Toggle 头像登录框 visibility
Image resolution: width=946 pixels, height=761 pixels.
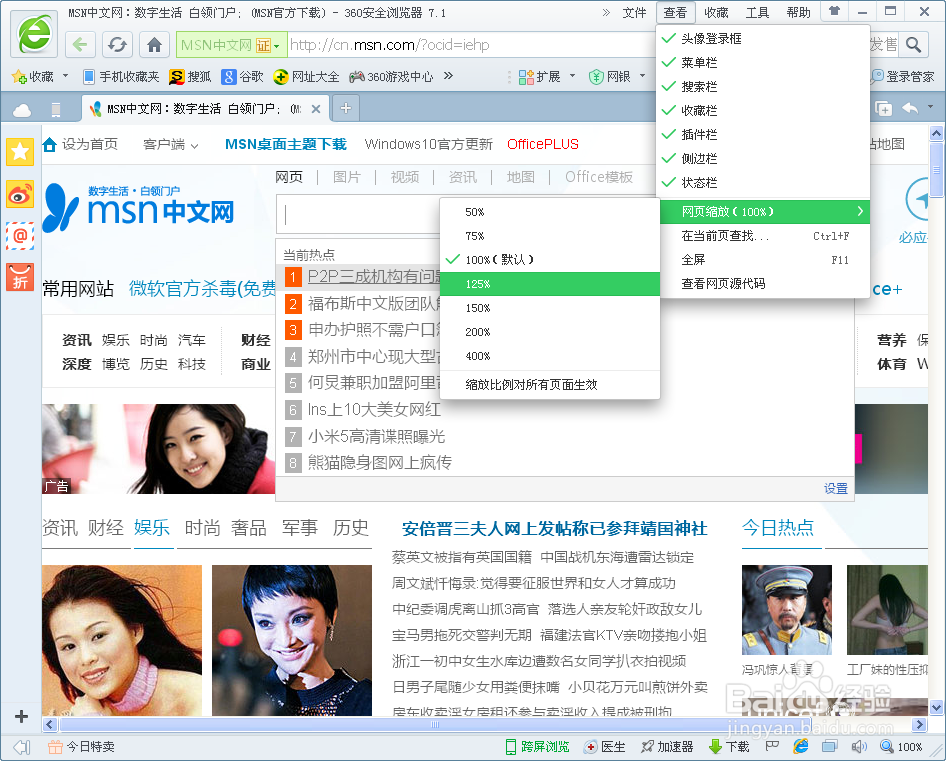pos(763,39)
